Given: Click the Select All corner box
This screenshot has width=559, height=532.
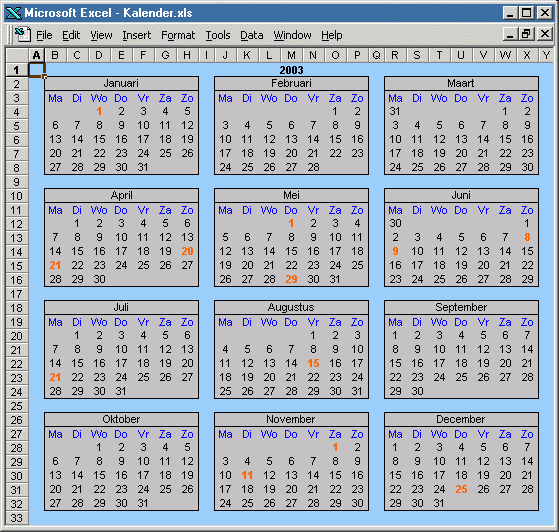Looking at the screenshot, I should [x=17, y=55].
